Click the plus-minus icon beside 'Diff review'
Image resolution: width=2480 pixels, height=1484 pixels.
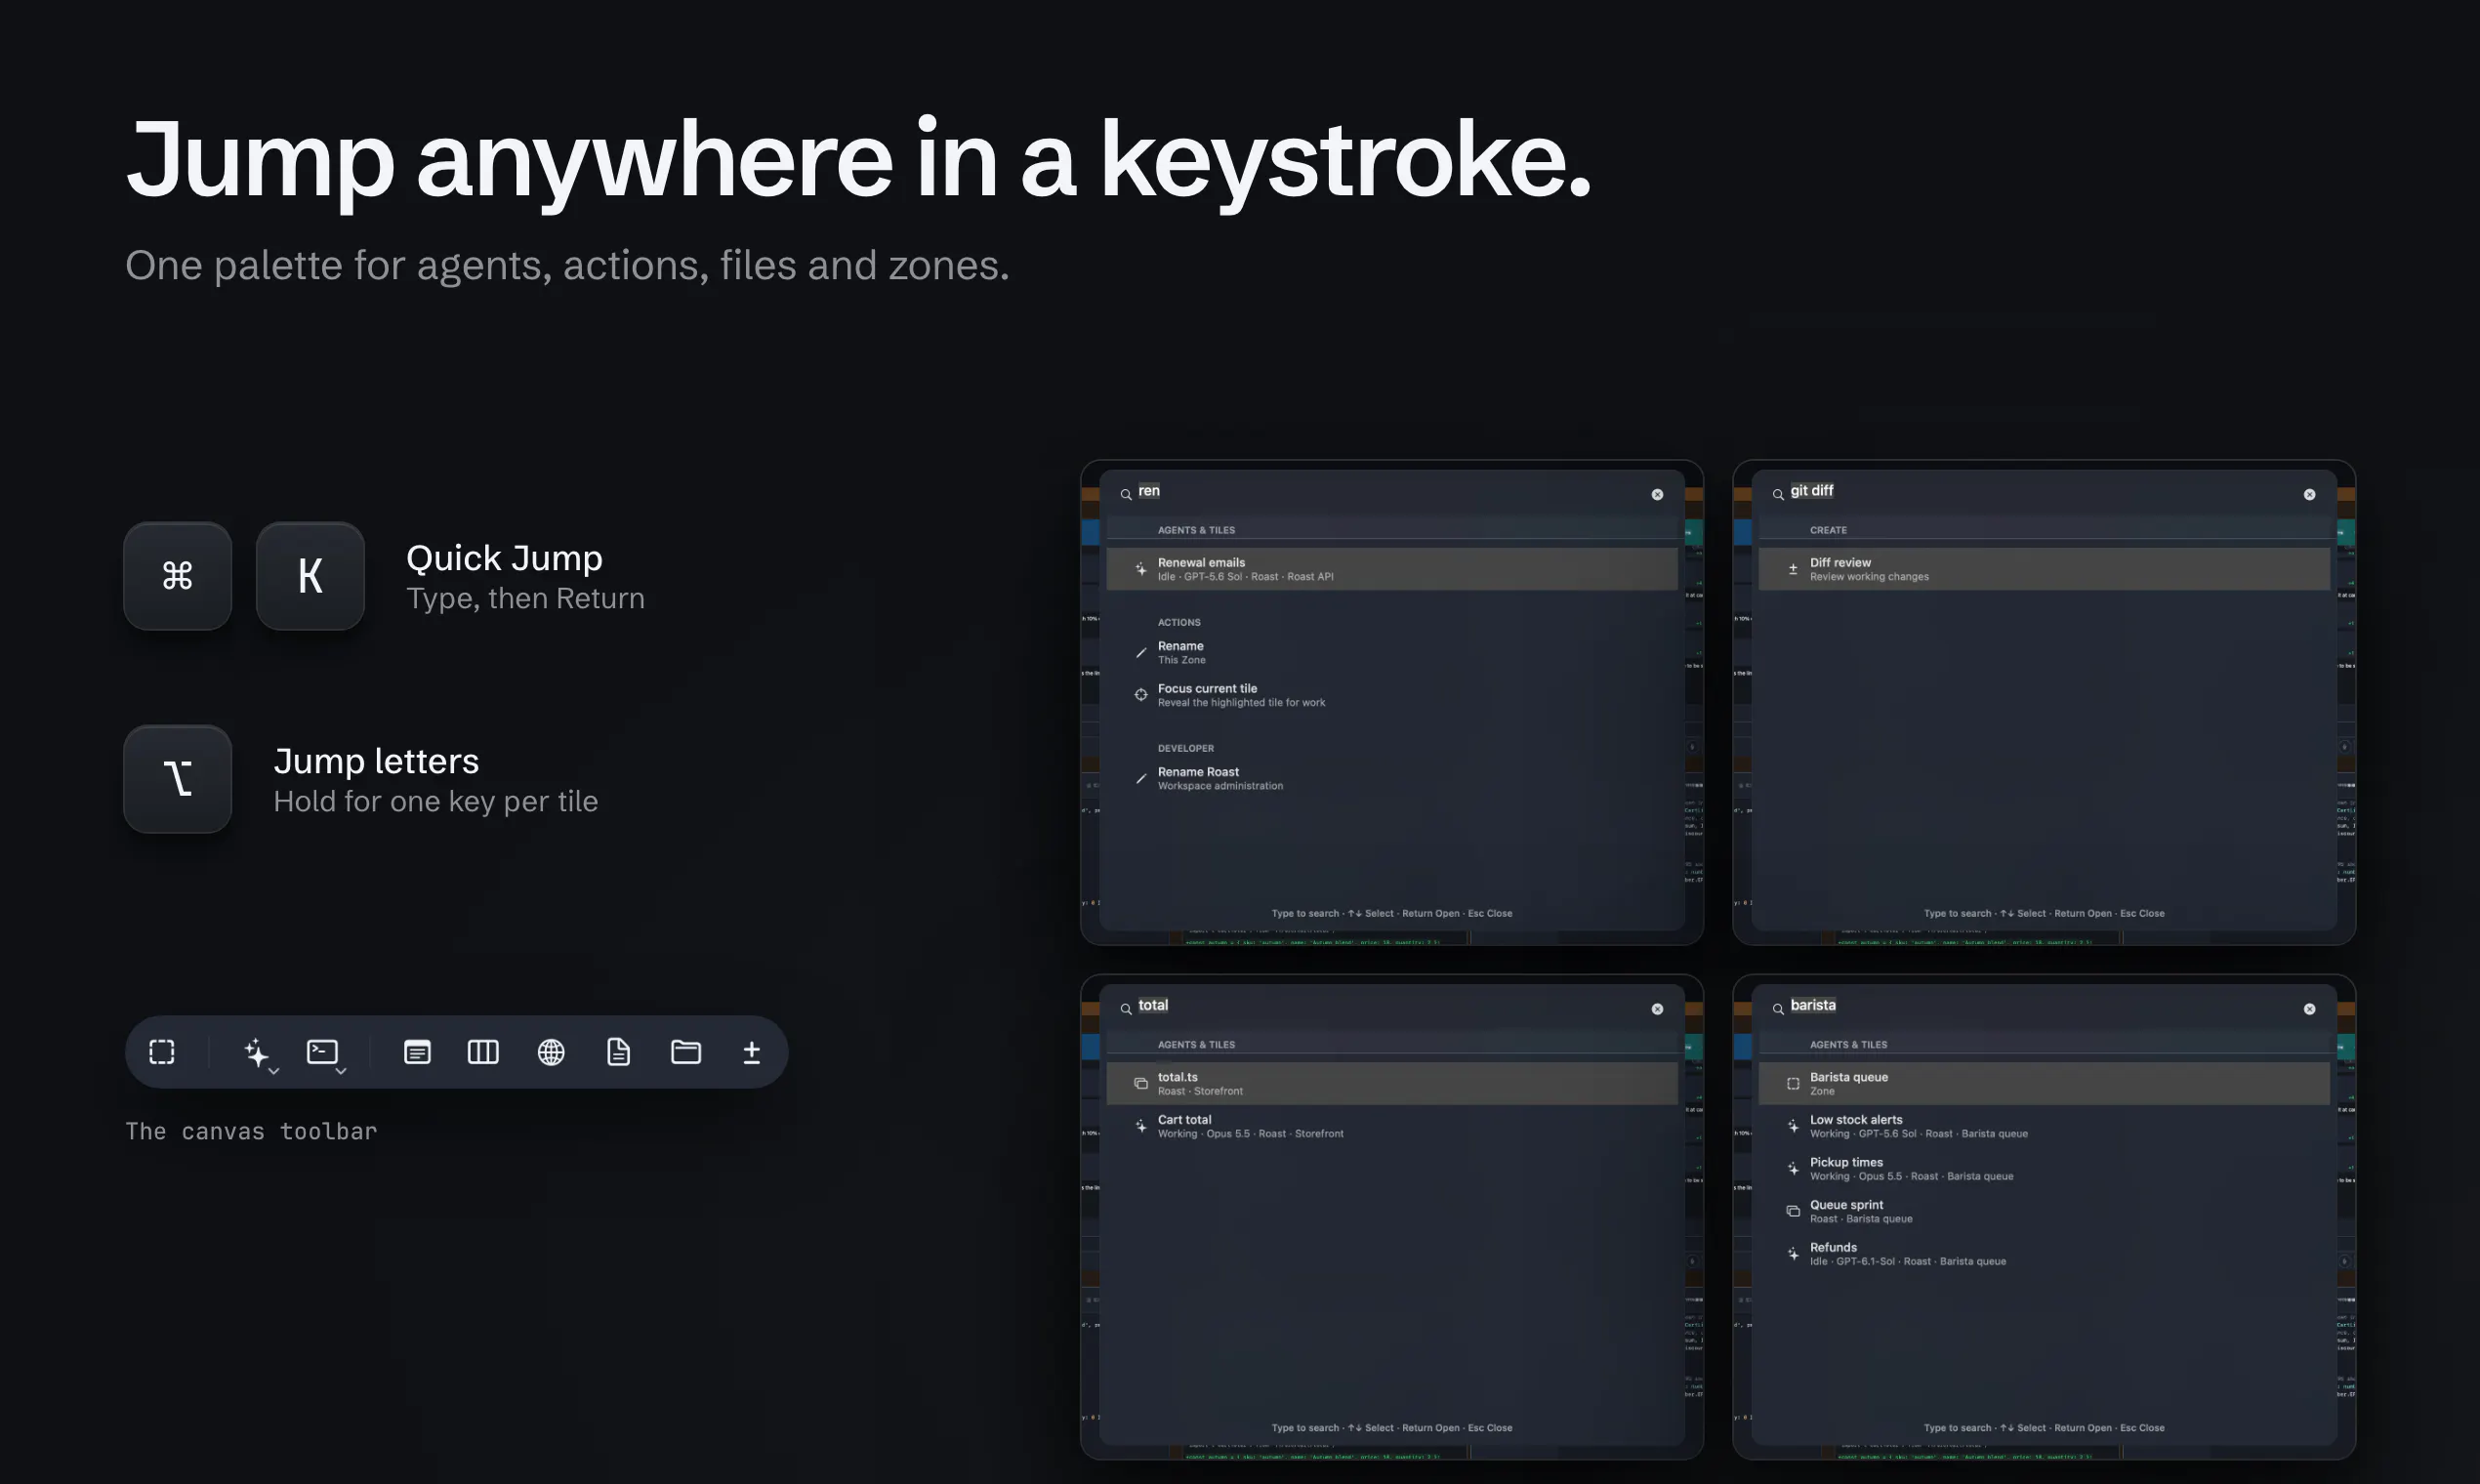click(x=1793, y=569)
